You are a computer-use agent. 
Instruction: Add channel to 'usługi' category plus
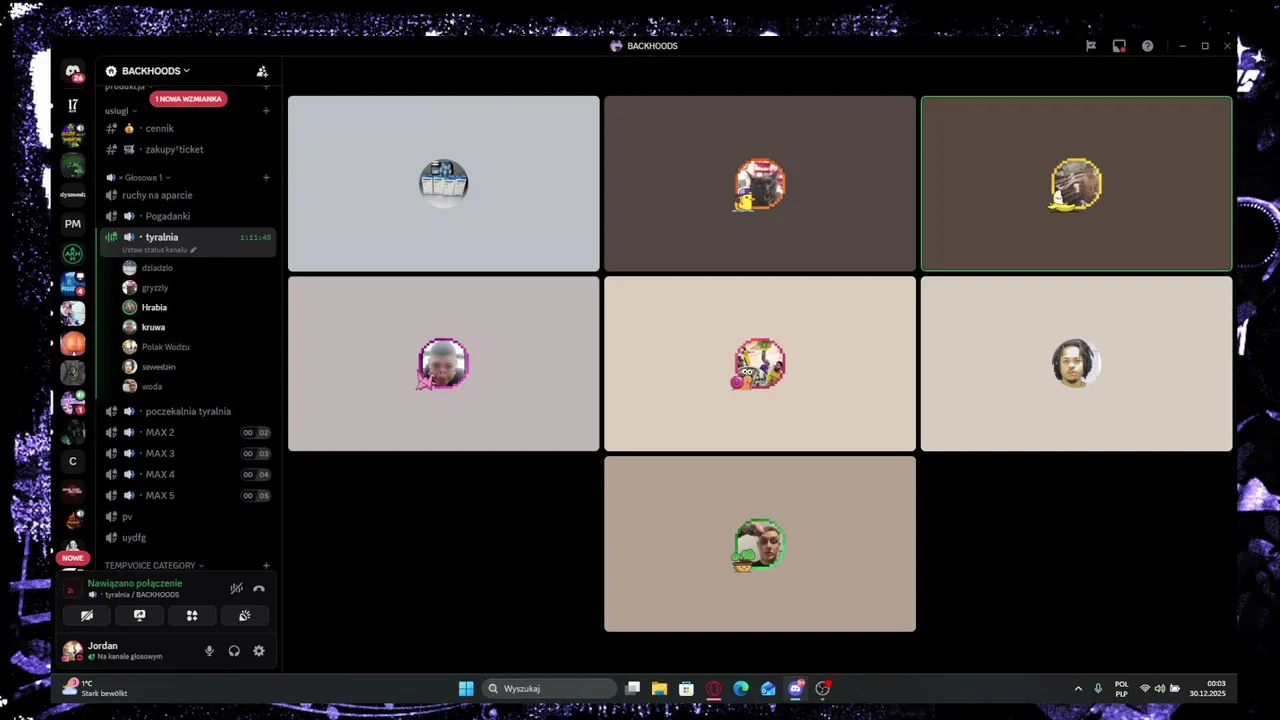pos(266,111)
